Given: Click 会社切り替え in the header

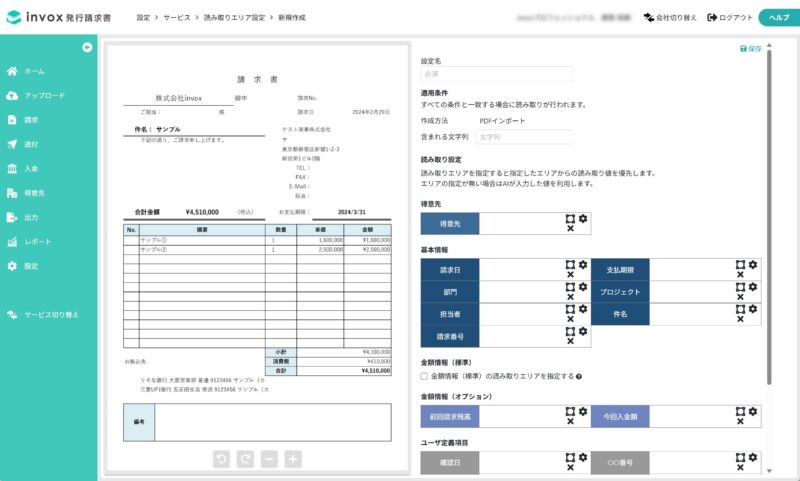Looking at the screenshot, I should [670, 17].
